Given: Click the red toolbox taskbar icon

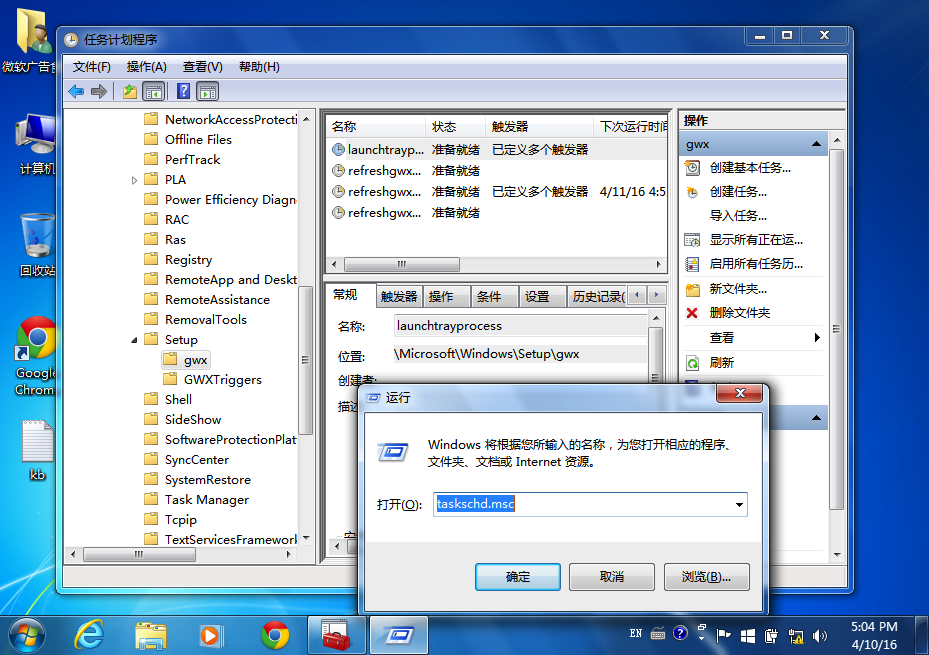Looking at the screenshot, I should click(x=336, y=636).
